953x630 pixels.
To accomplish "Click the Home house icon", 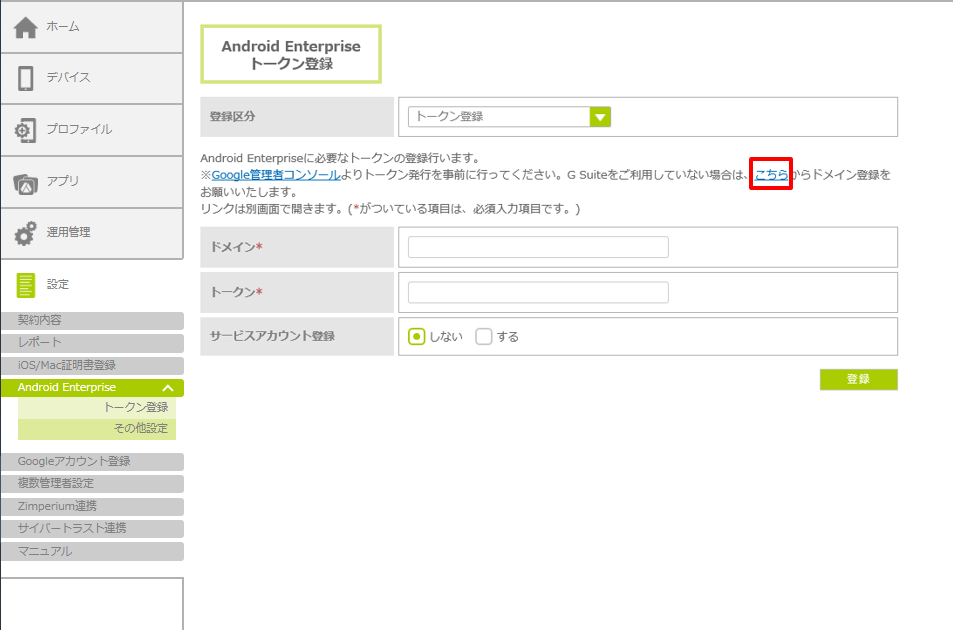I will tap(26, 27).
